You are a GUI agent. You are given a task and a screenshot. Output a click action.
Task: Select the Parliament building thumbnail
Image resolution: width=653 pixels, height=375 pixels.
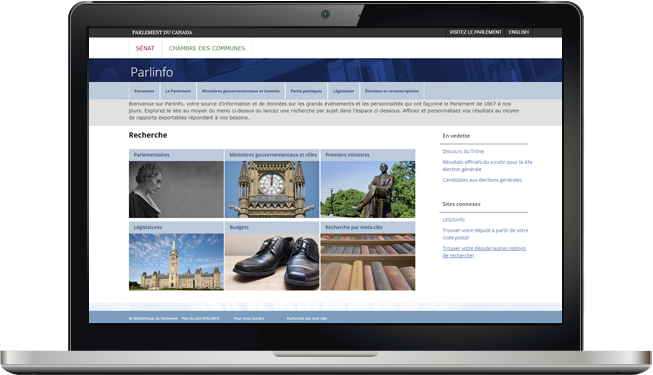tap(176, 262)
